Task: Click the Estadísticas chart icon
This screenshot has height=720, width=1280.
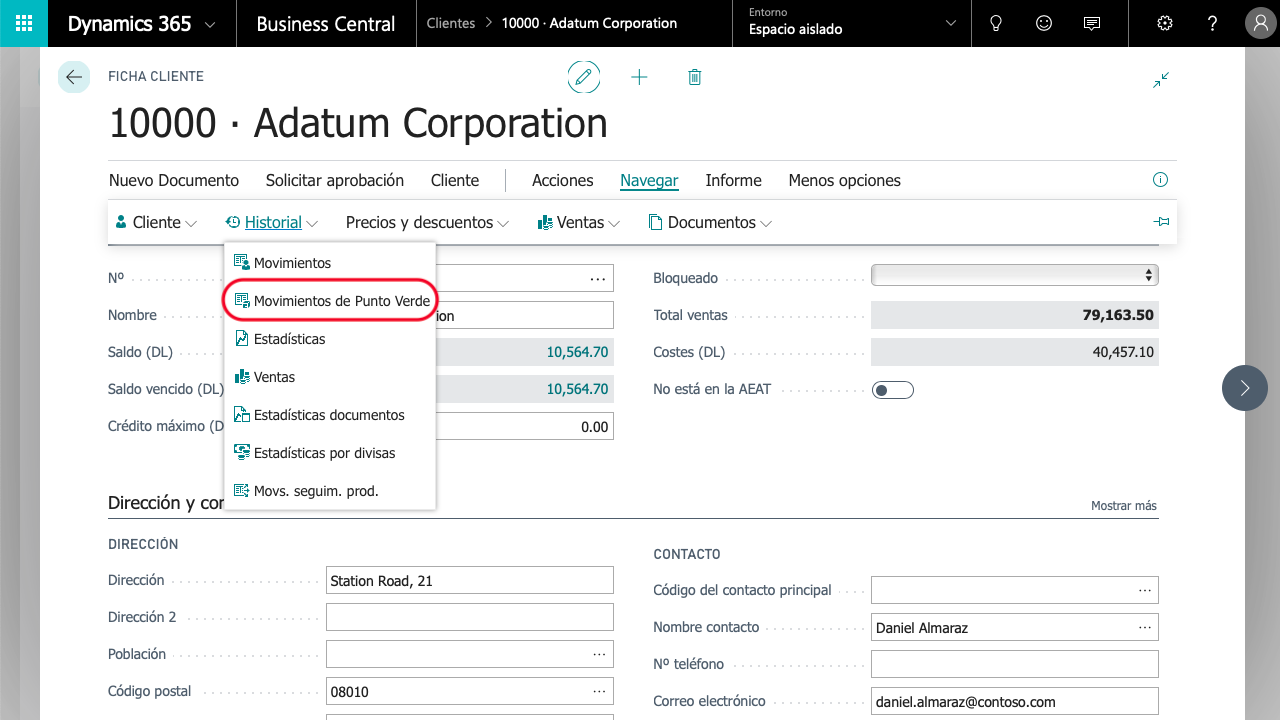Action: (241, 338)
